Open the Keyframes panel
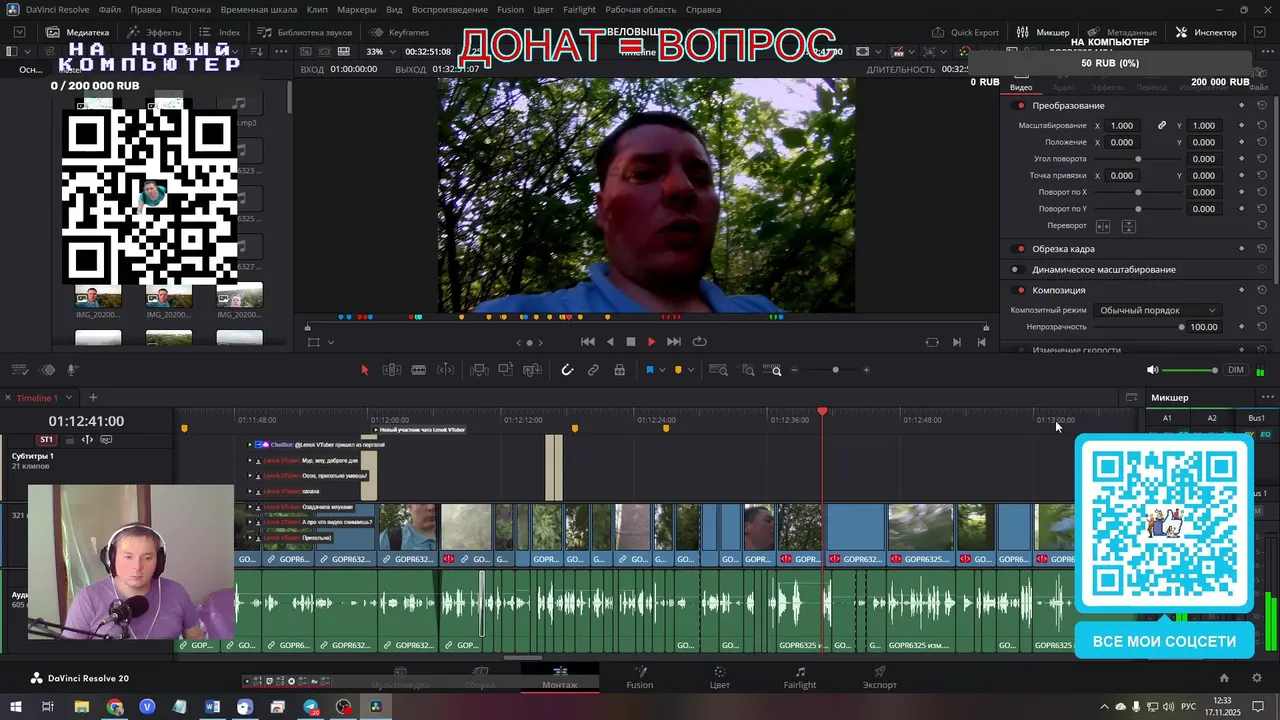 click(399, 32)
